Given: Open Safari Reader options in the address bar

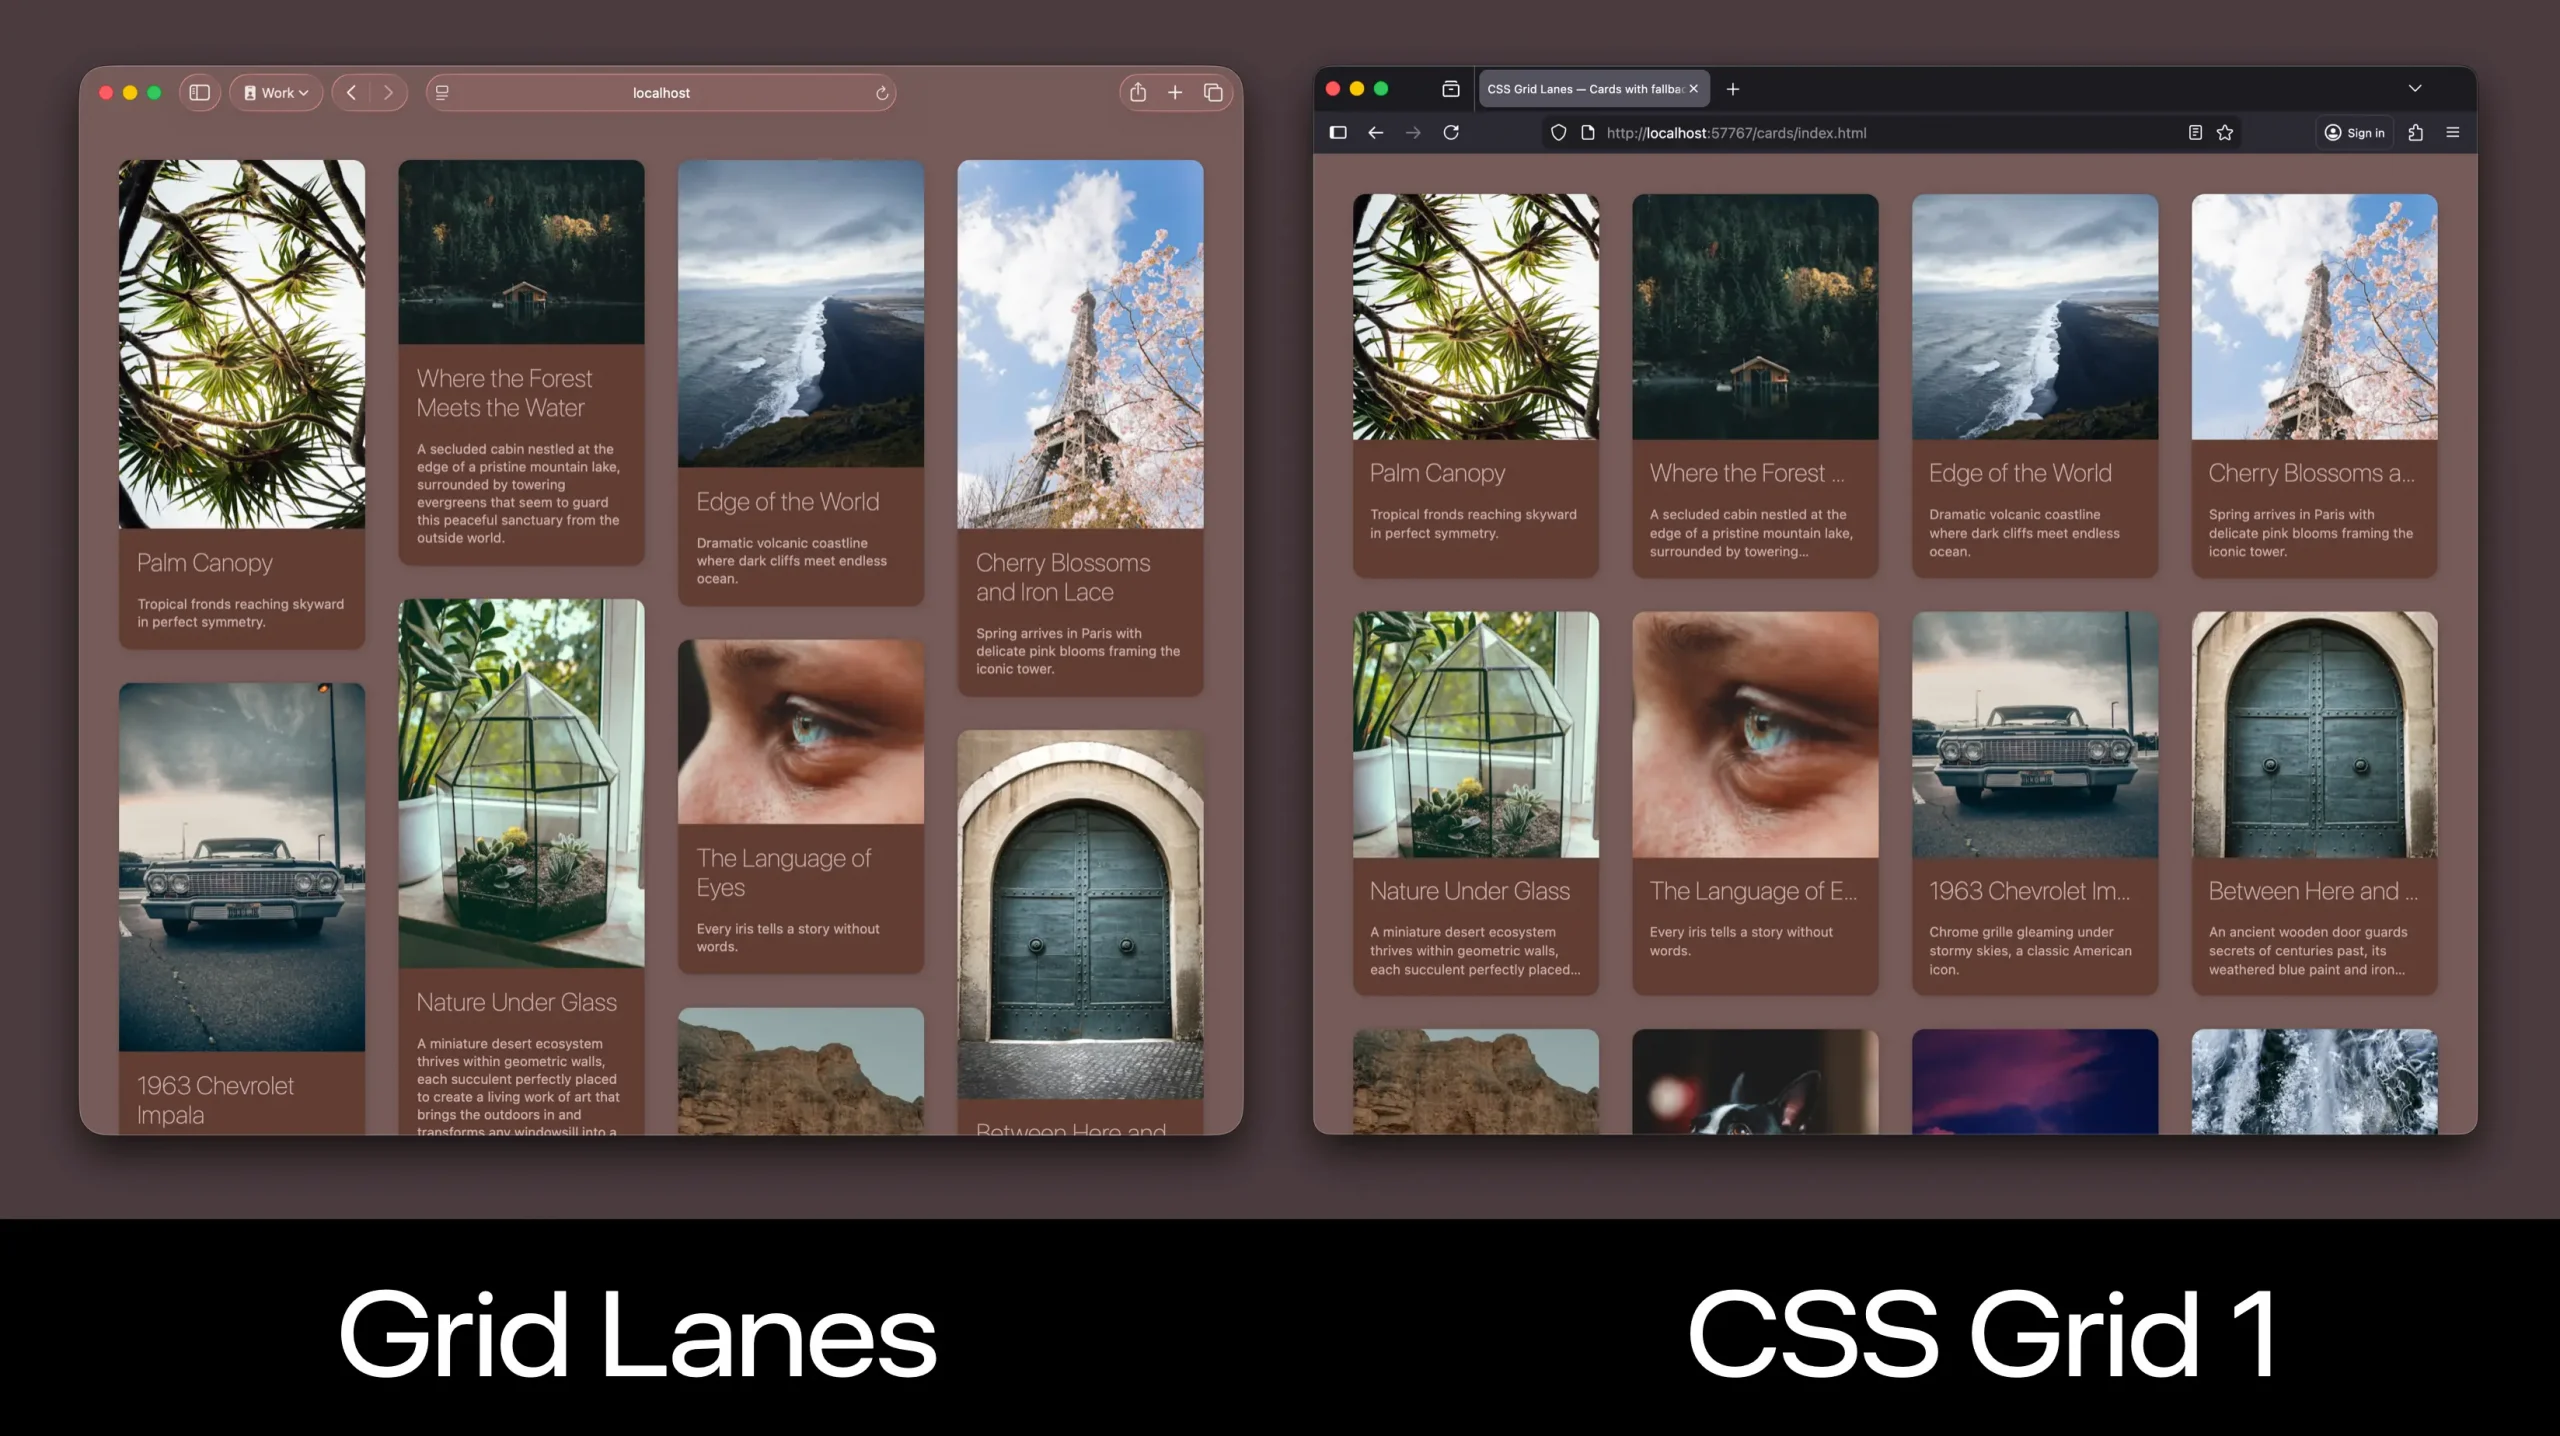Looking at the screenshot, I should click(x=440, y=92).
